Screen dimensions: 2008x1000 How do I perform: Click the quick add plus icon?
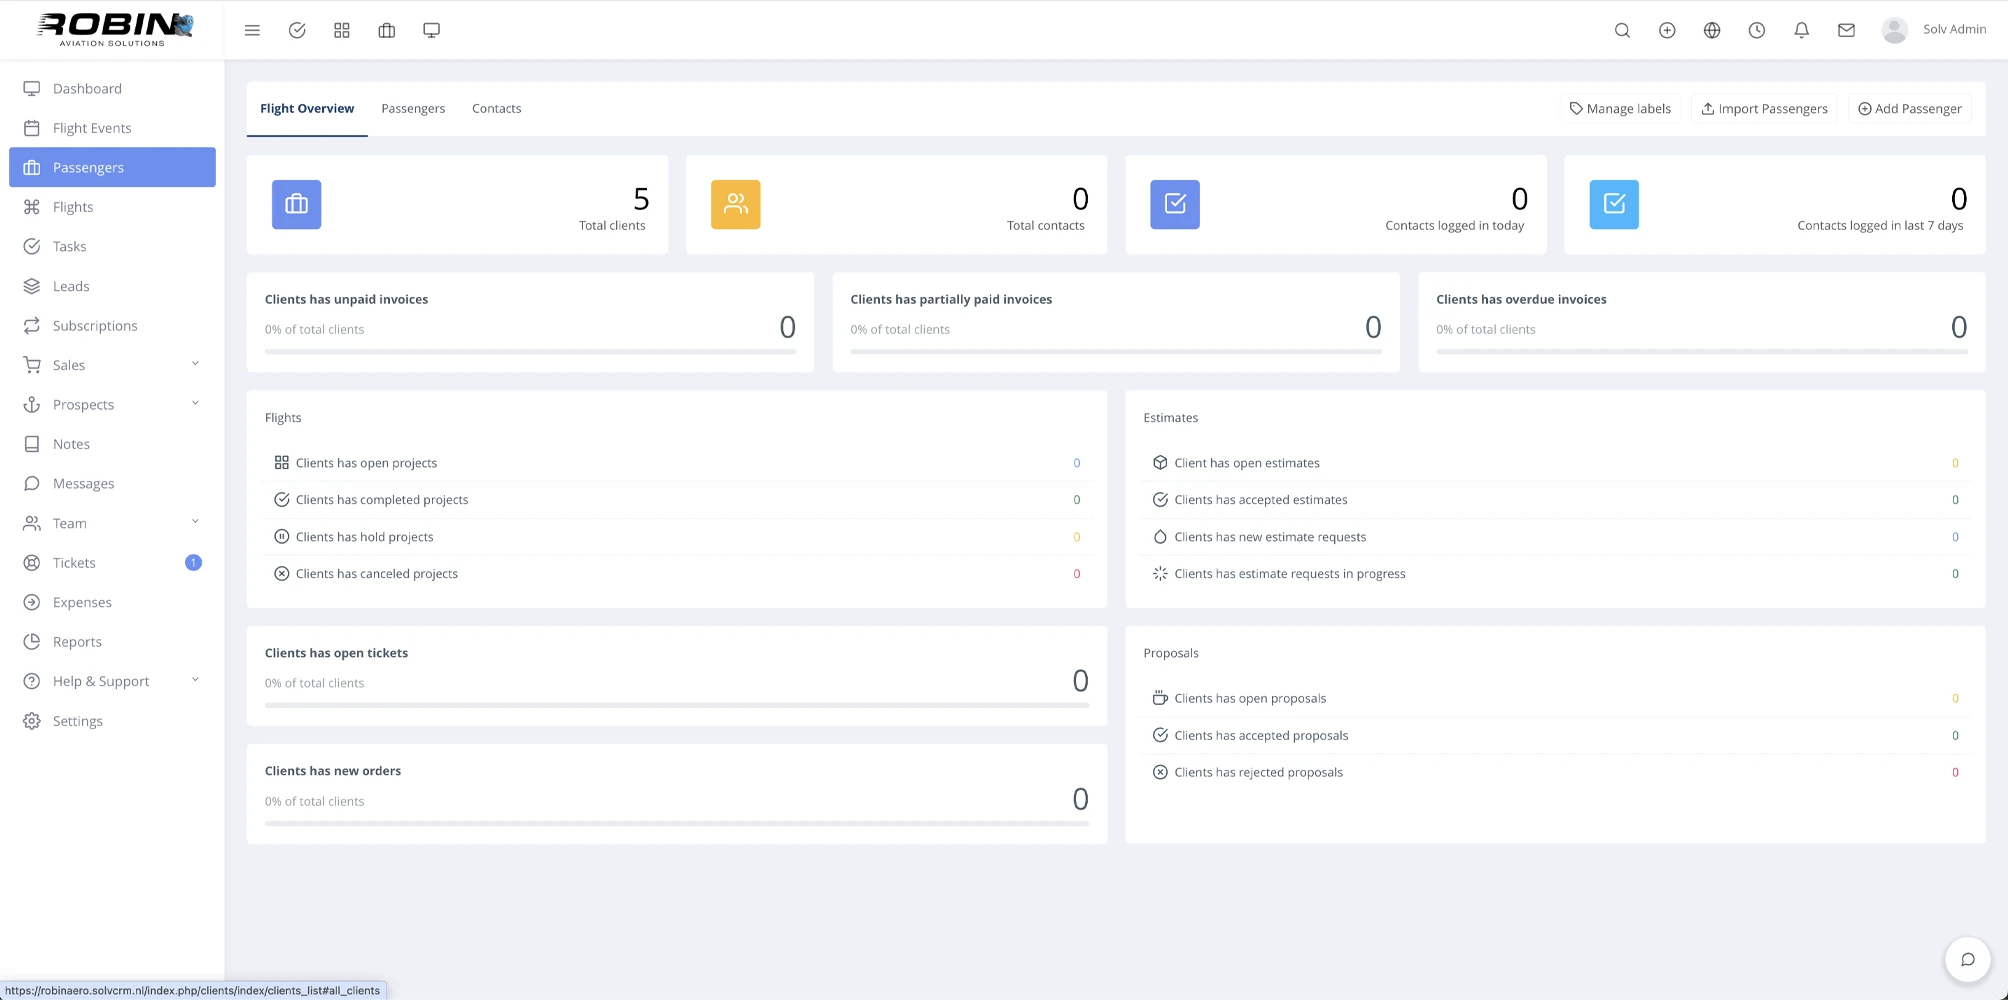1667,30
